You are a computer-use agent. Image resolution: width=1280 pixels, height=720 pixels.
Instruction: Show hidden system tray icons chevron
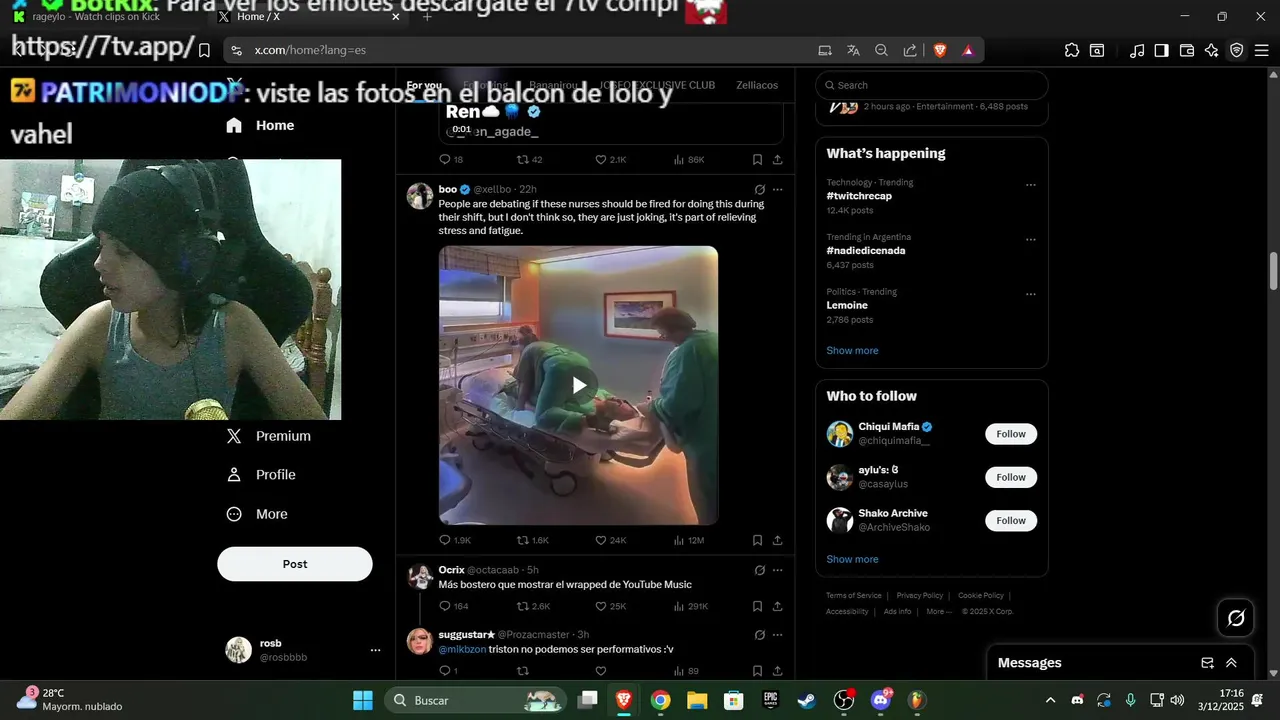[1050, 700]
